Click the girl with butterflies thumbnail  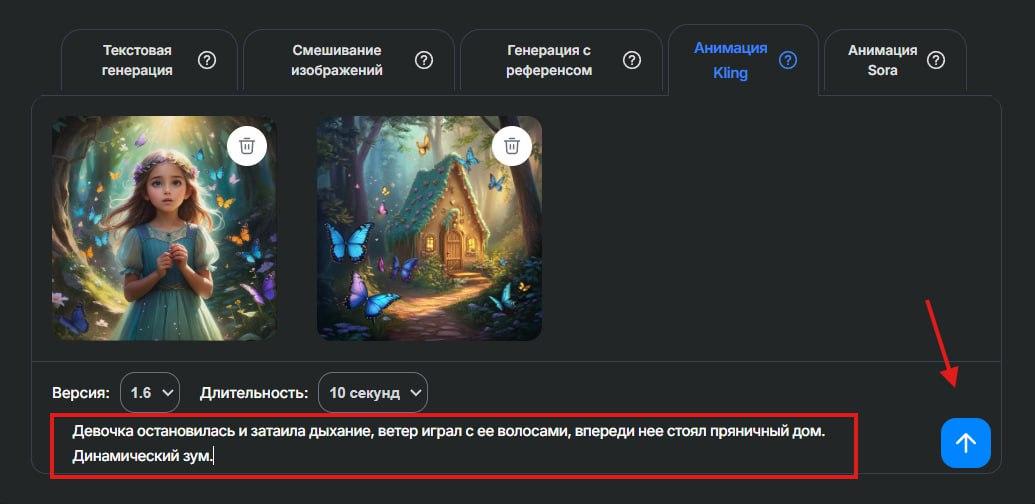tap(164, 228)
